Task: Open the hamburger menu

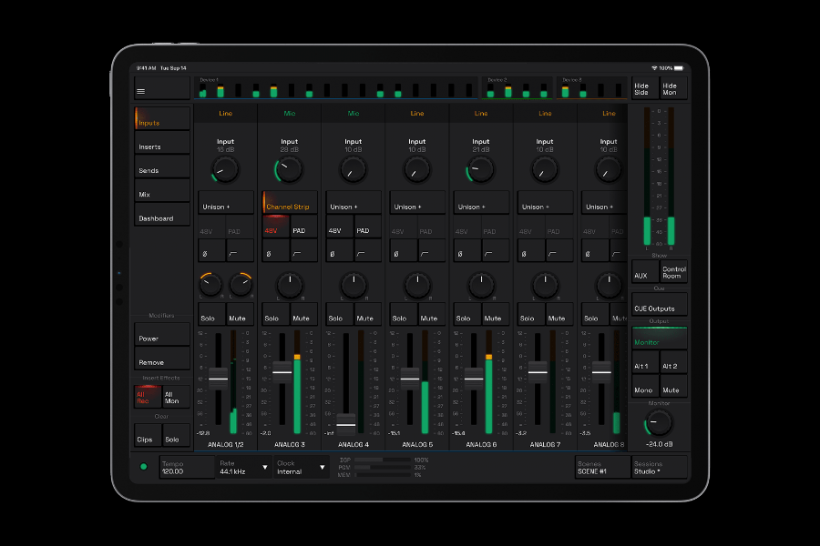Action: point(141,91)
